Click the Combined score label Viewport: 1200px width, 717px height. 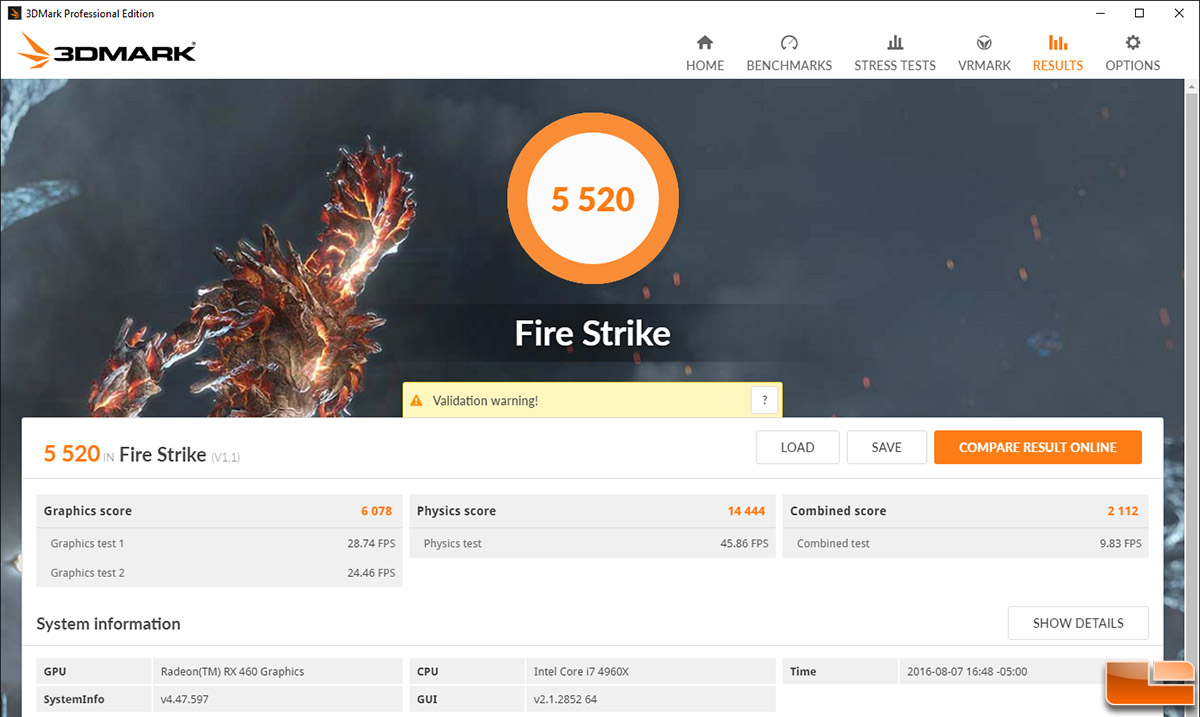click(838, 511)
